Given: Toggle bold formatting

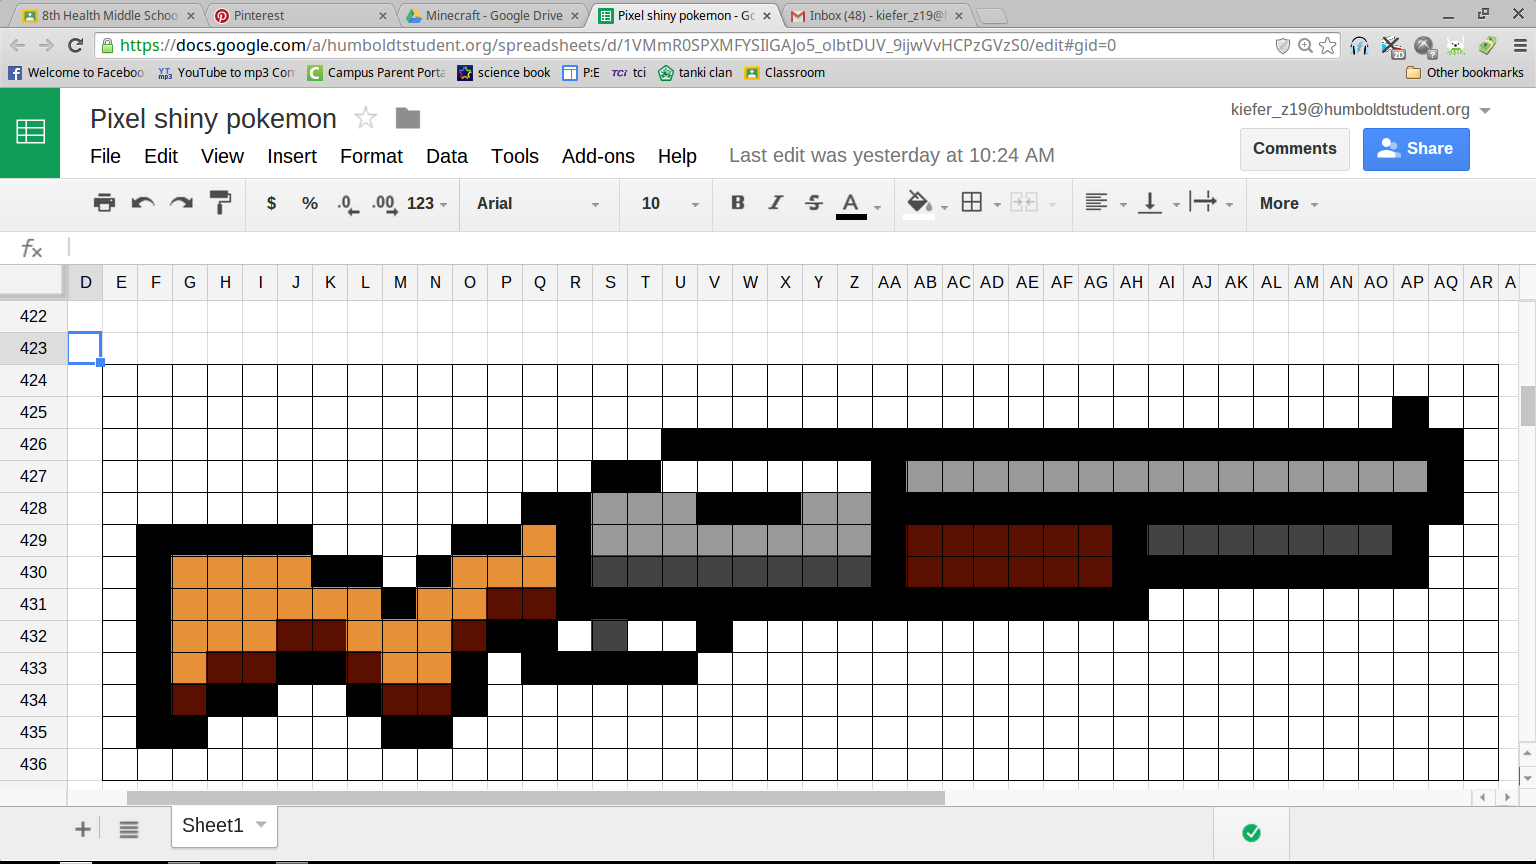Looking at the screenshot, I should 738,203.
